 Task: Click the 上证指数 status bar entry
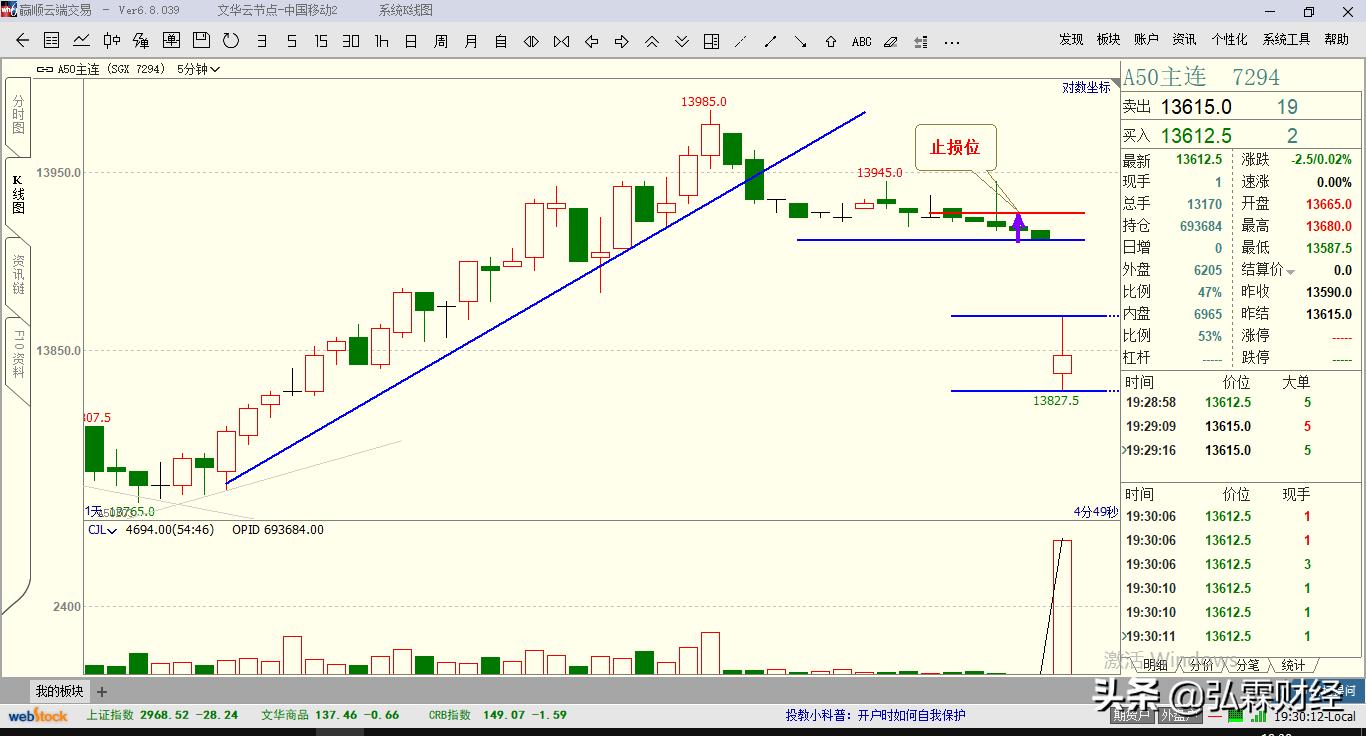tap(163, 715)
